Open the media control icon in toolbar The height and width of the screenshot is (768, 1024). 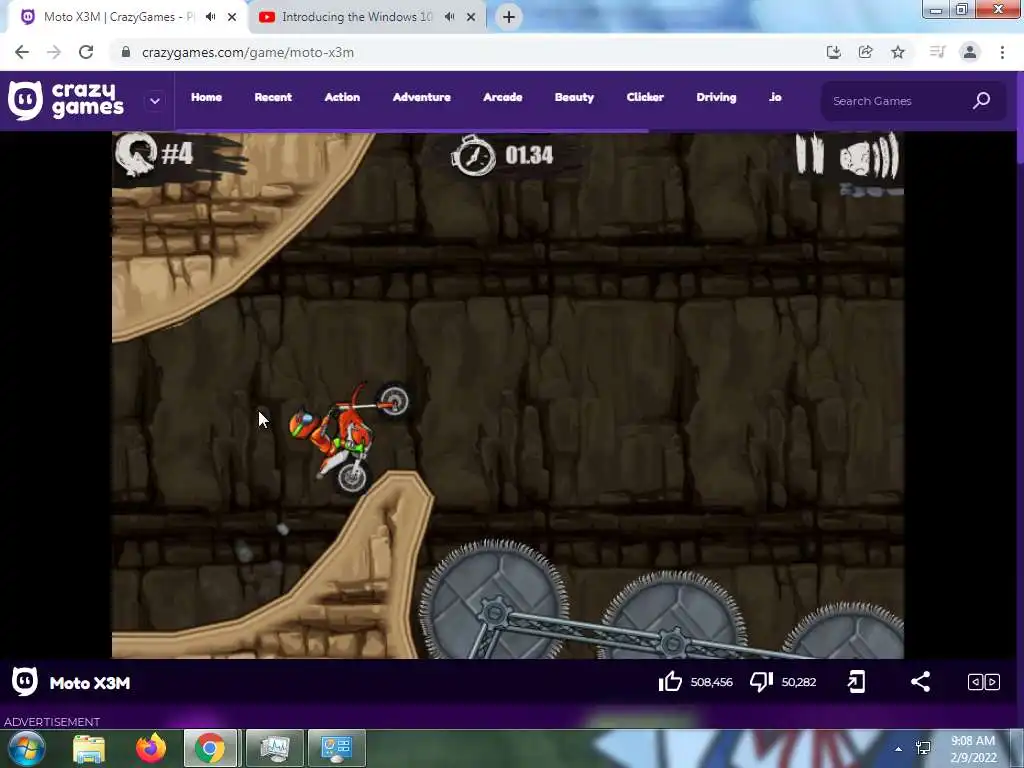(937, 52)
